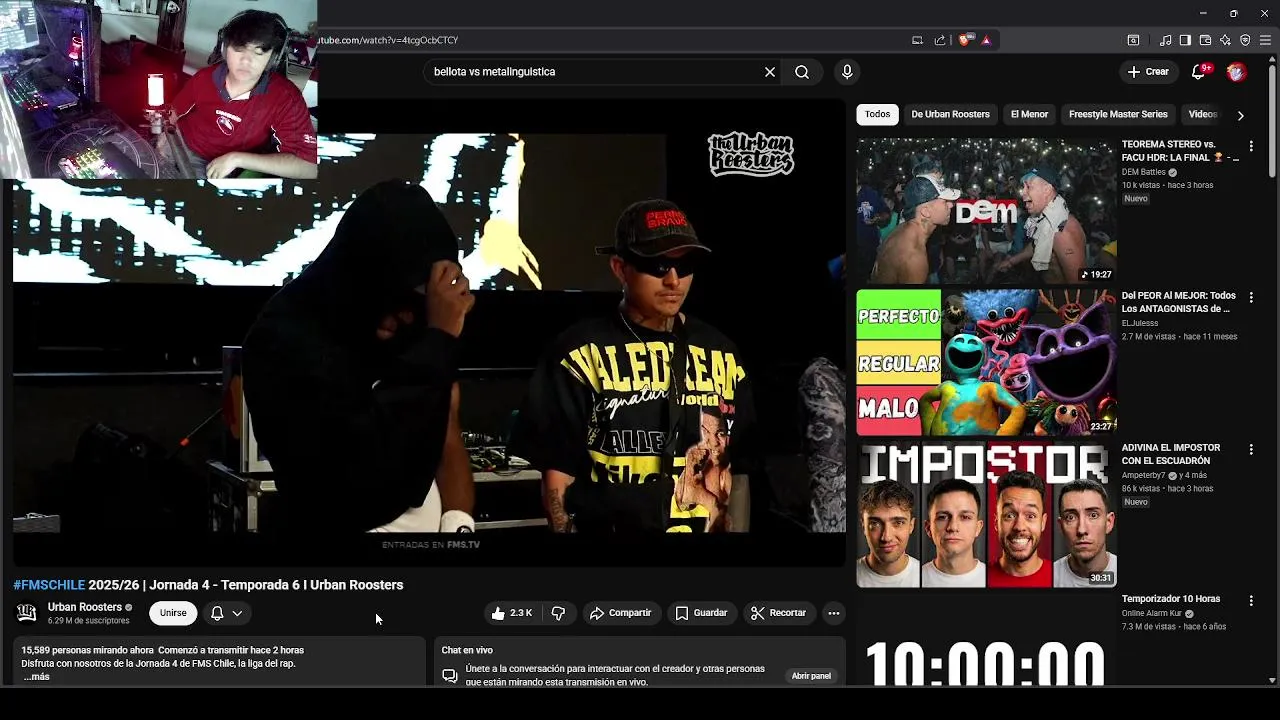Start voice search with microphone icon
Viewport: 1280px width, 720px height.
[847, 72]
